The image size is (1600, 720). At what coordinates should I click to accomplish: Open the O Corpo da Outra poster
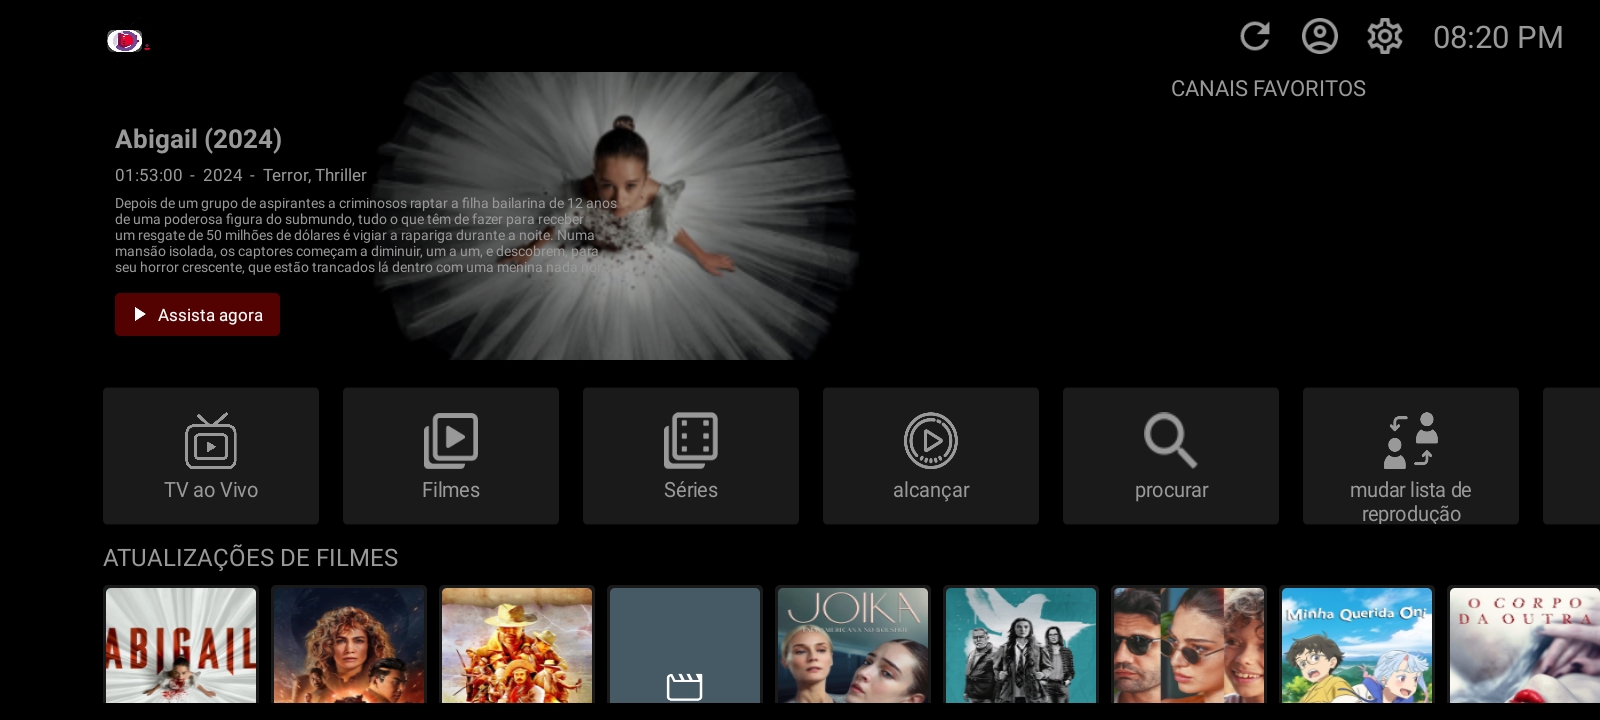tap(1524, 645)
